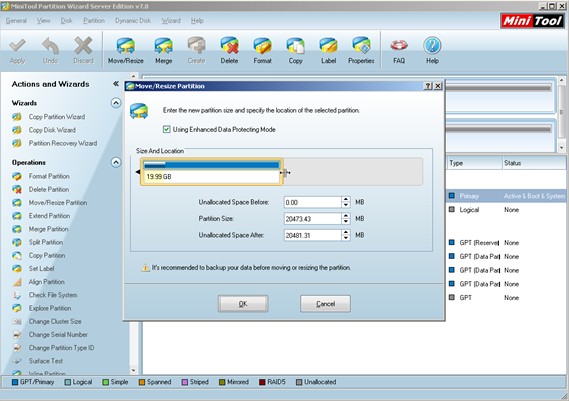Click OK in Move/Resize dialog

pos(243,304)
